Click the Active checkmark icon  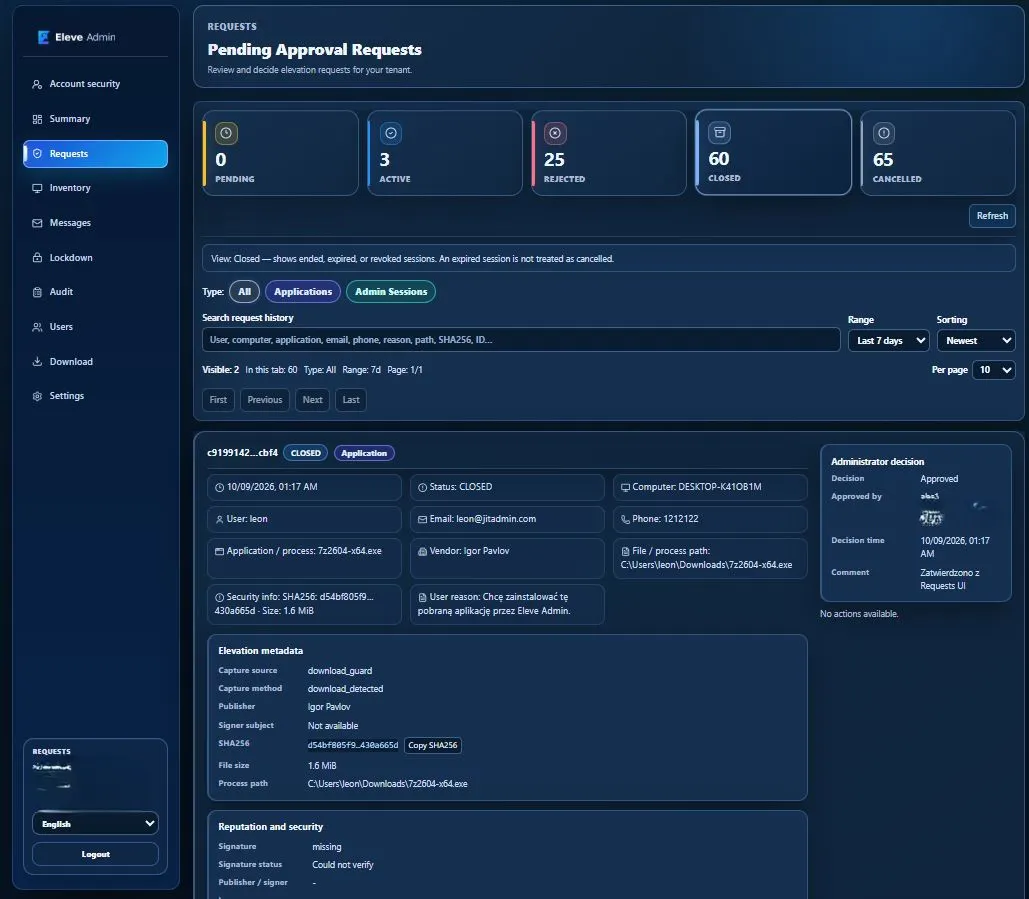click(x=390, y=133)
